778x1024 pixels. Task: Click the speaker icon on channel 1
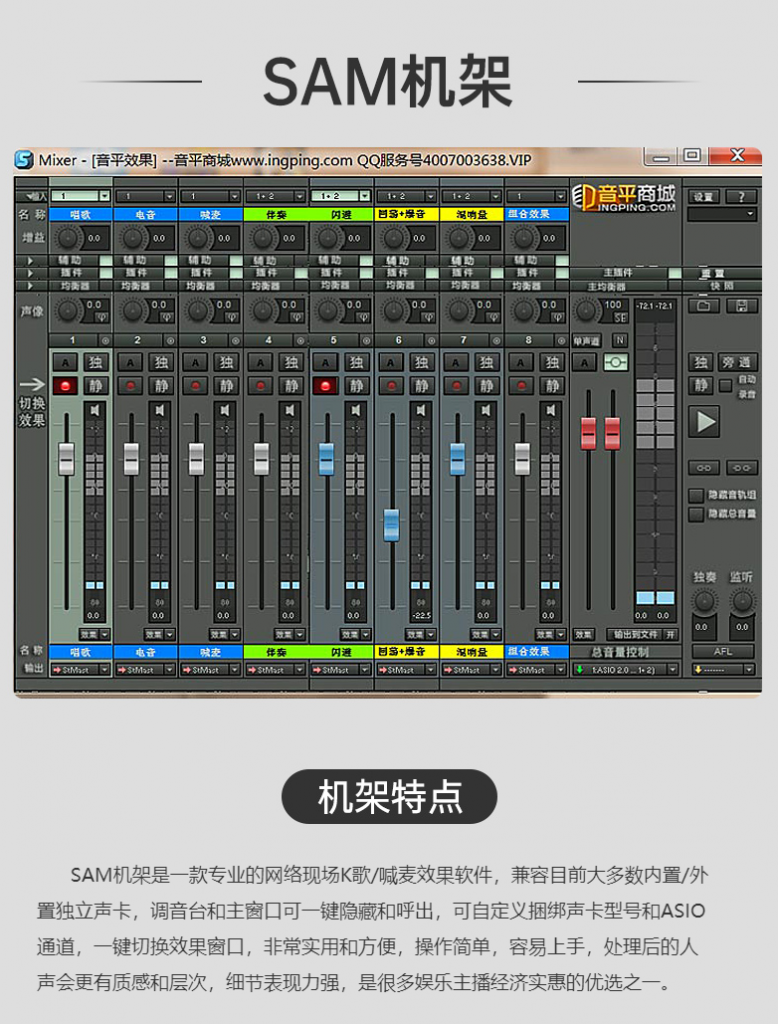click(95, 410)
